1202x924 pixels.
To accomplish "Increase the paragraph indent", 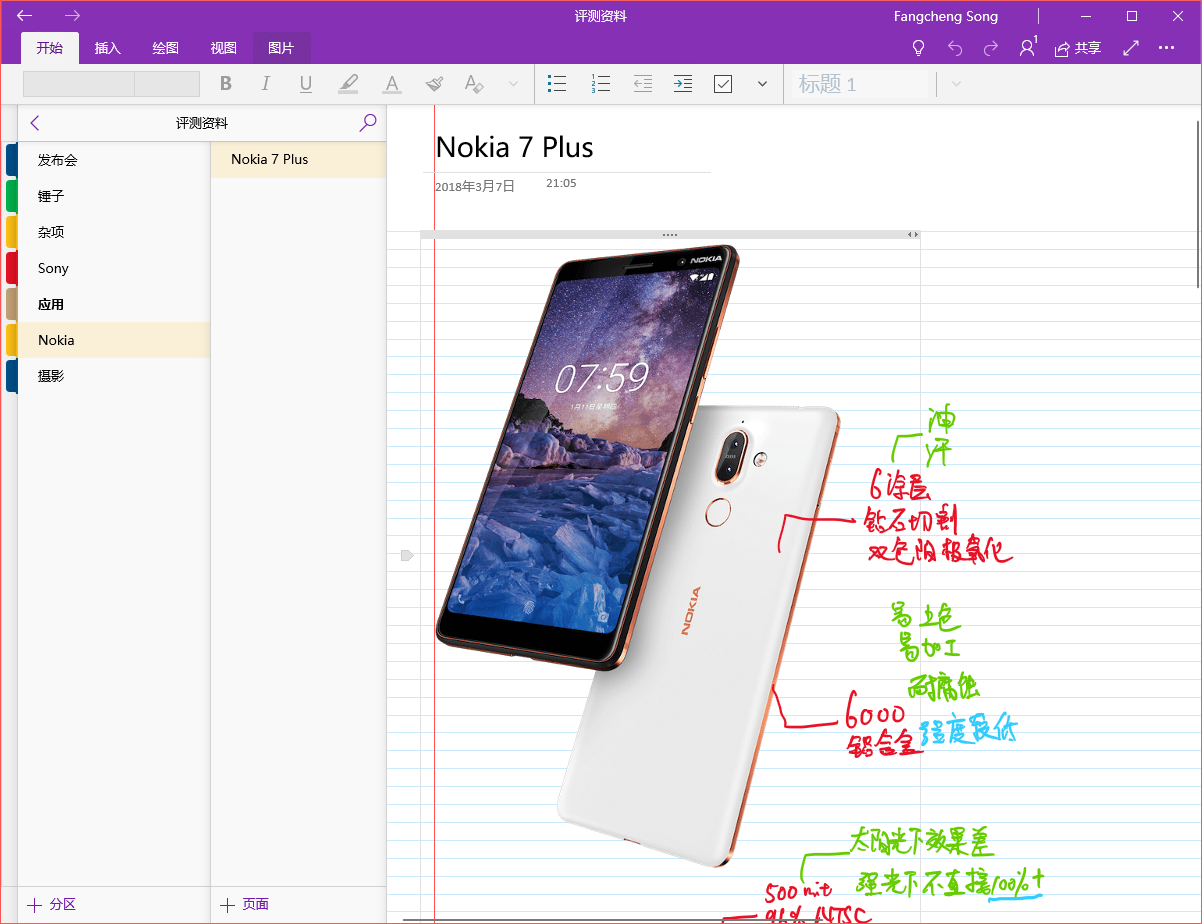I will pos(683,84).
